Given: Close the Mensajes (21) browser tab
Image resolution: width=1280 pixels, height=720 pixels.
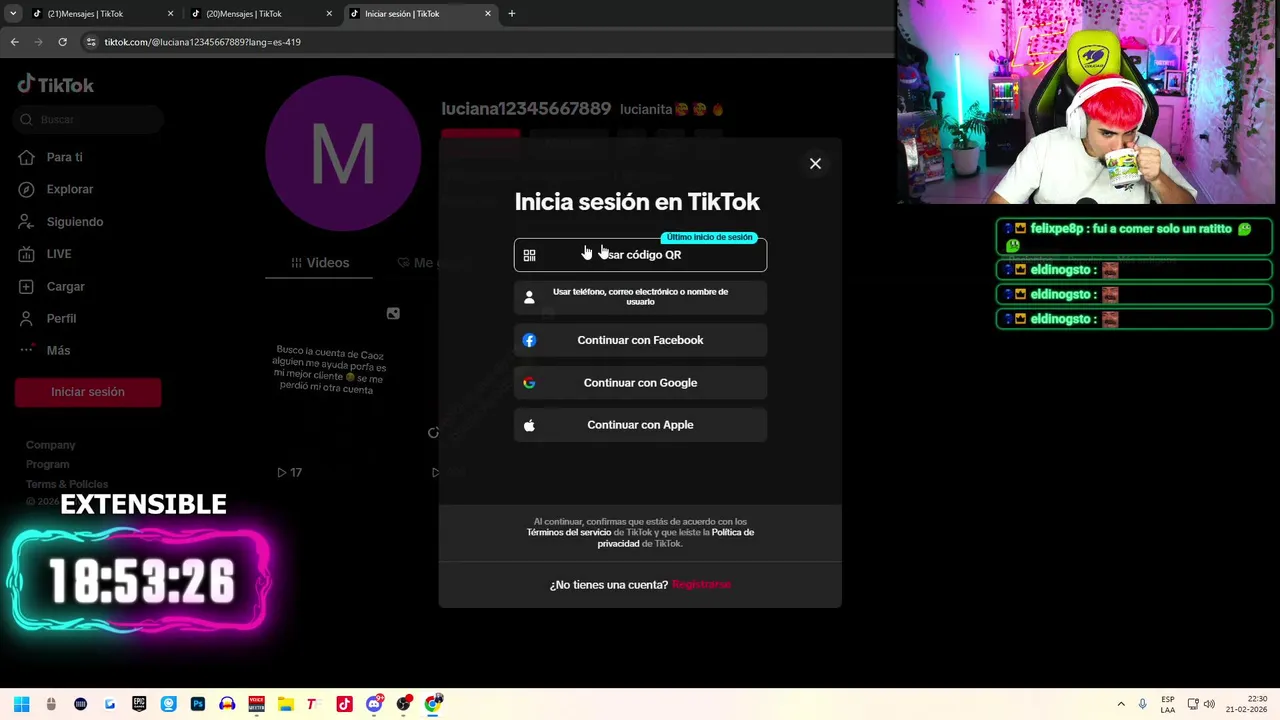Looking at the screenshot, I should coord(170,14).
